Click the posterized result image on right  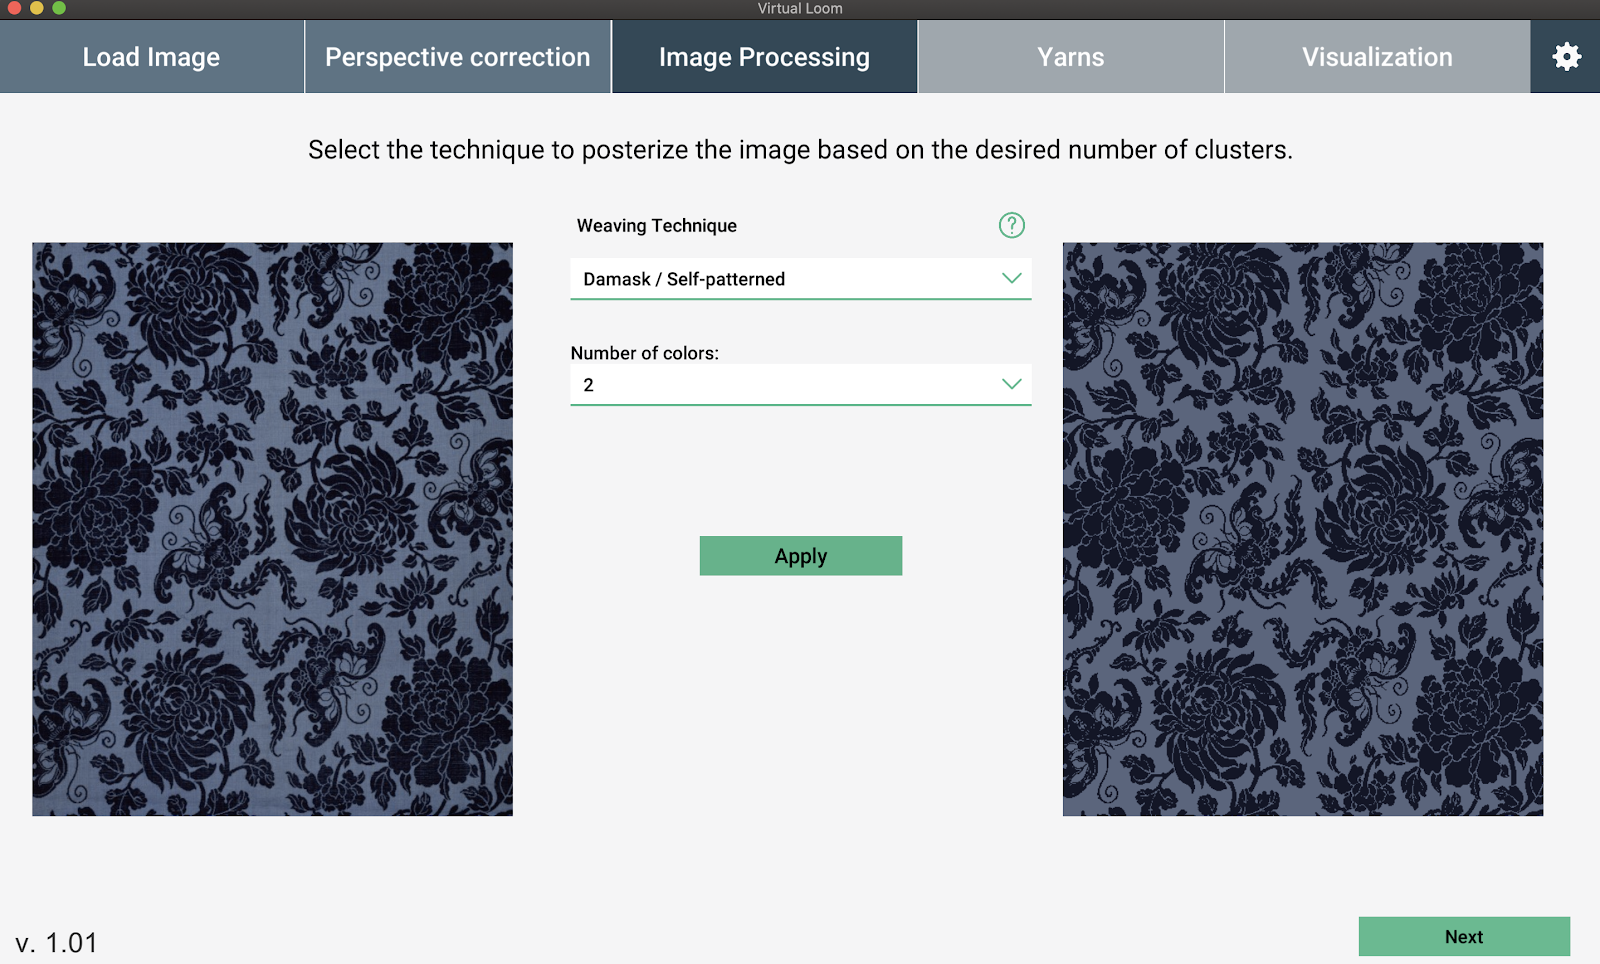pos(1303,529)
